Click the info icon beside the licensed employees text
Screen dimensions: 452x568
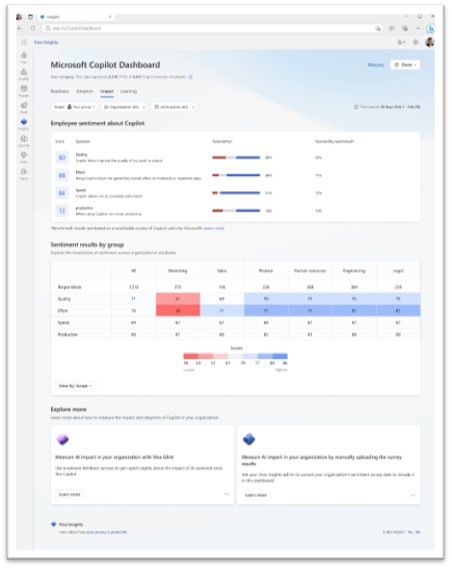click(191, 77)
